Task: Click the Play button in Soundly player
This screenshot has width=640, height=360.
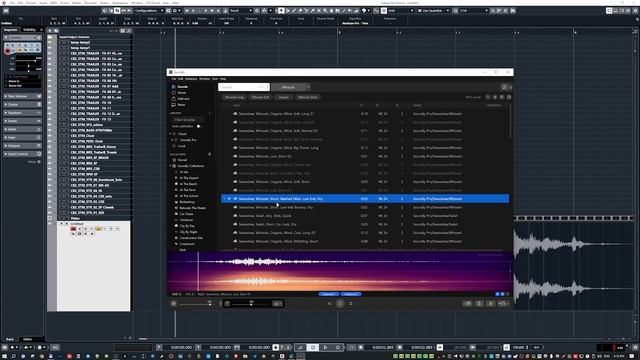Action: (340, 304)
